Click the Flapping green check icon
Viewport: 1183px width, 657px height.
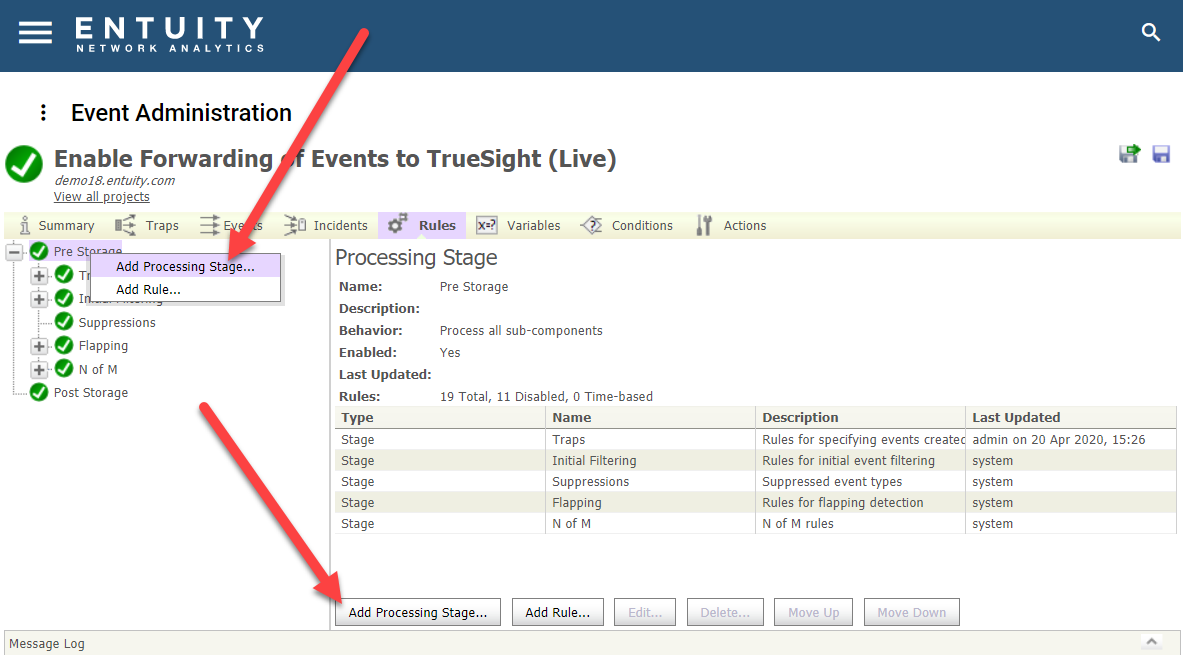click(x=64, y=345)
